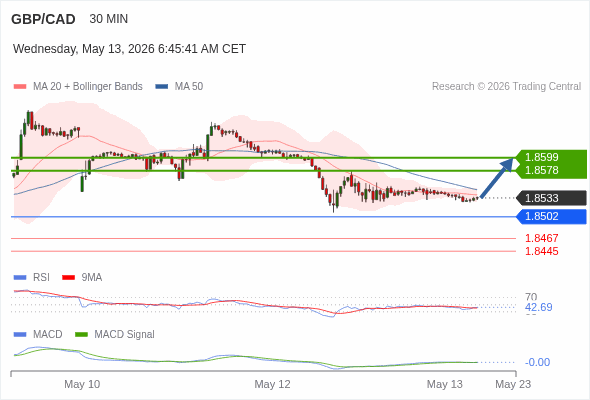Click the 1.8533 current price tag
The width and height of the screenshot is (590, 400).
coord(552,198)
